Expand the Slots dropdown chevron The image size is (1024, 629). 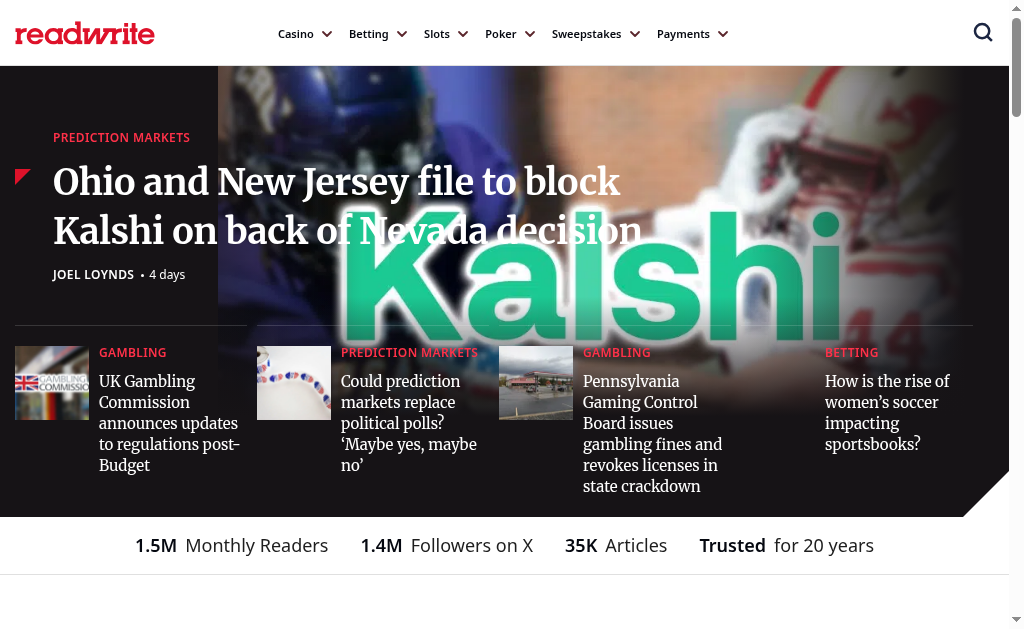pyautogui.click(x=463, y=34)
